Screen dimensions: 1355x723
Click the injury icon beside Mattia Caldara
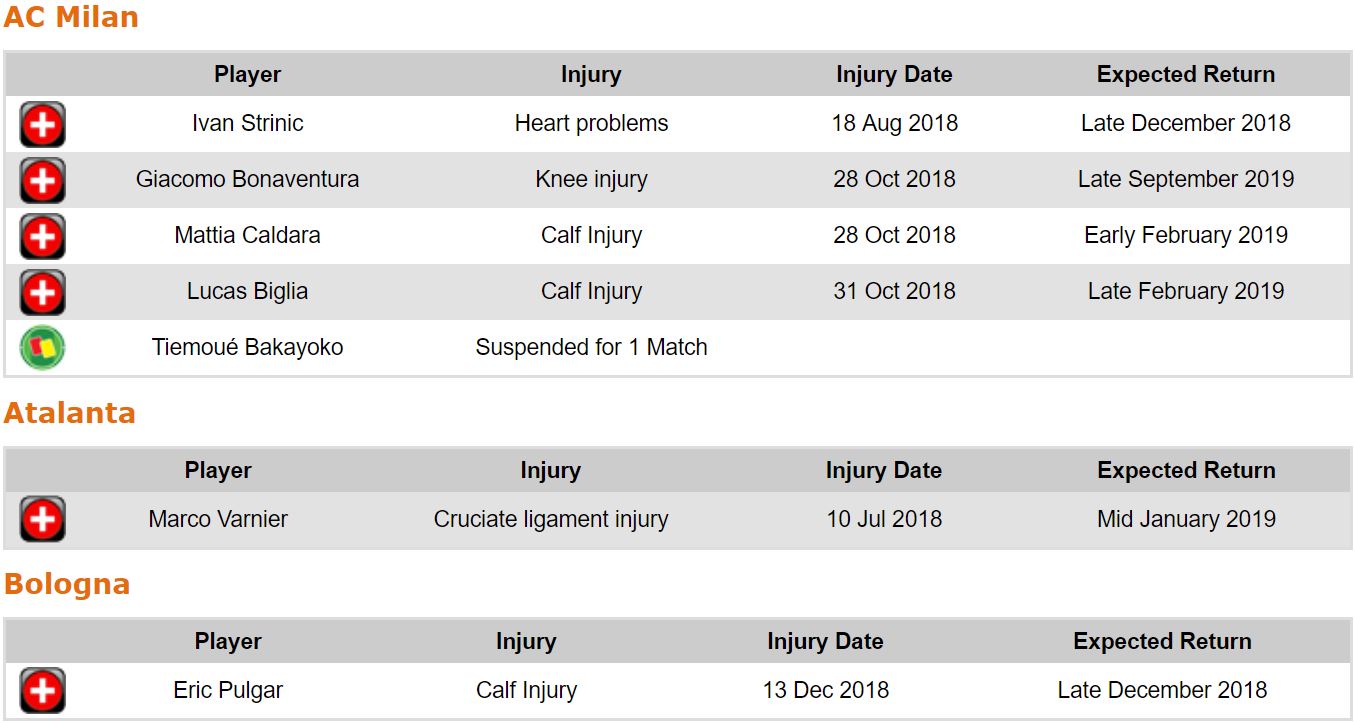tap(42, 237)
